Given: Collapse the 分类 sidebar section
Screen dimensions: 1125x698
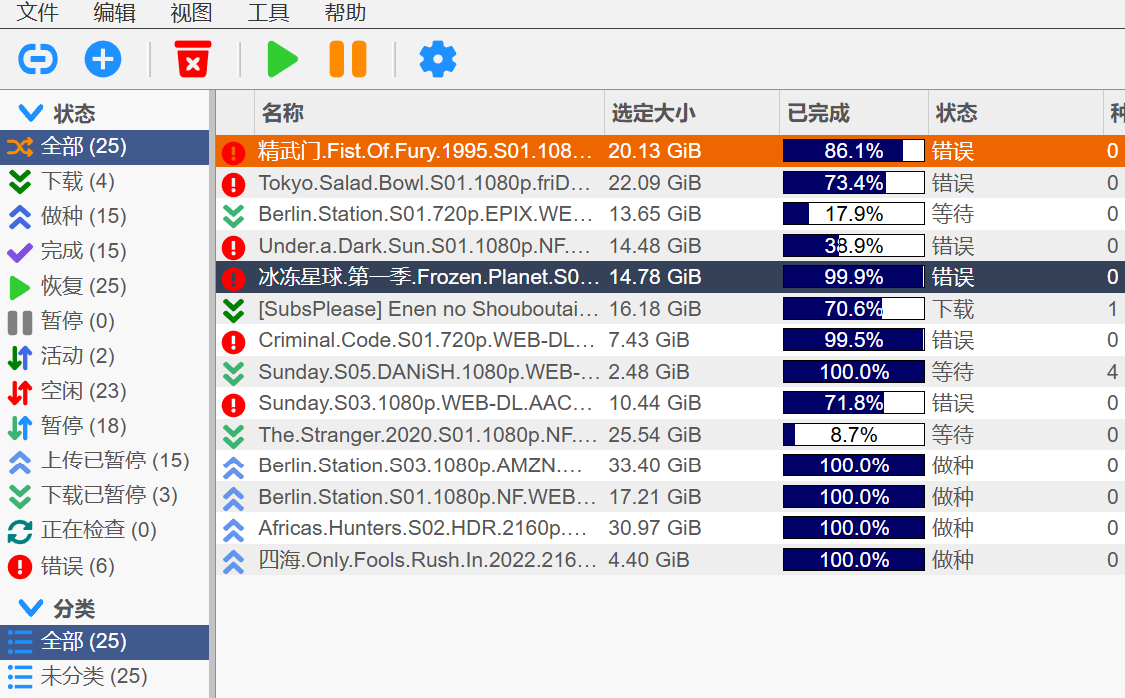Looking at the screenshot, I should 31,608.
